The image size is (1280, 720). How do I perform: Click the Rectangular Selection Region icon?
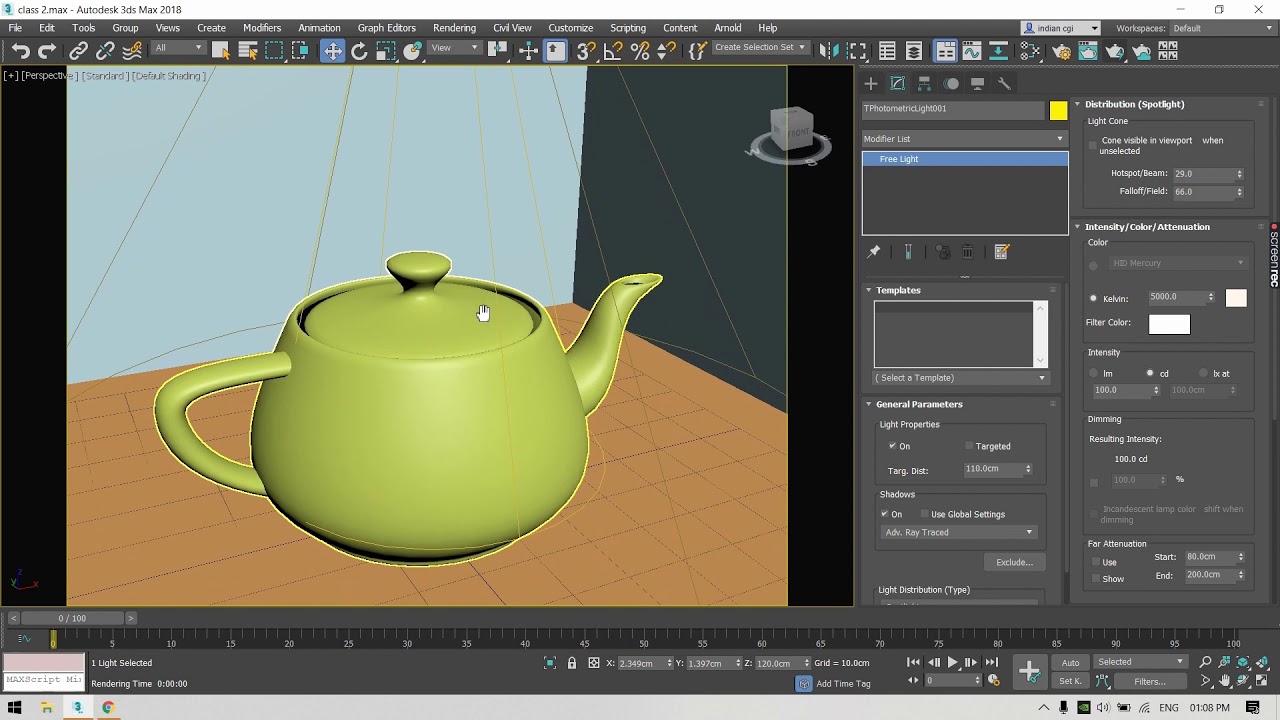click(x=274, y=51)
